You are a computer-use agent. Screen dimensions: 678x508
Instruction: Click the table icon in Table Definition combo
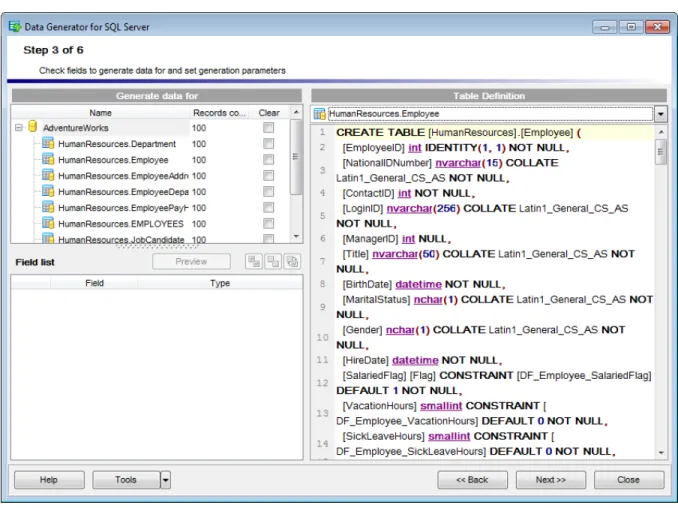[320, 114]
